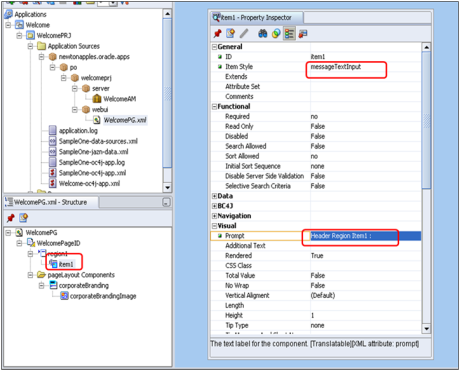Image resolution: width=460 pixels, height=371 pixels.
Task: Click the Rendered property value True
Action: click(317, 256)
